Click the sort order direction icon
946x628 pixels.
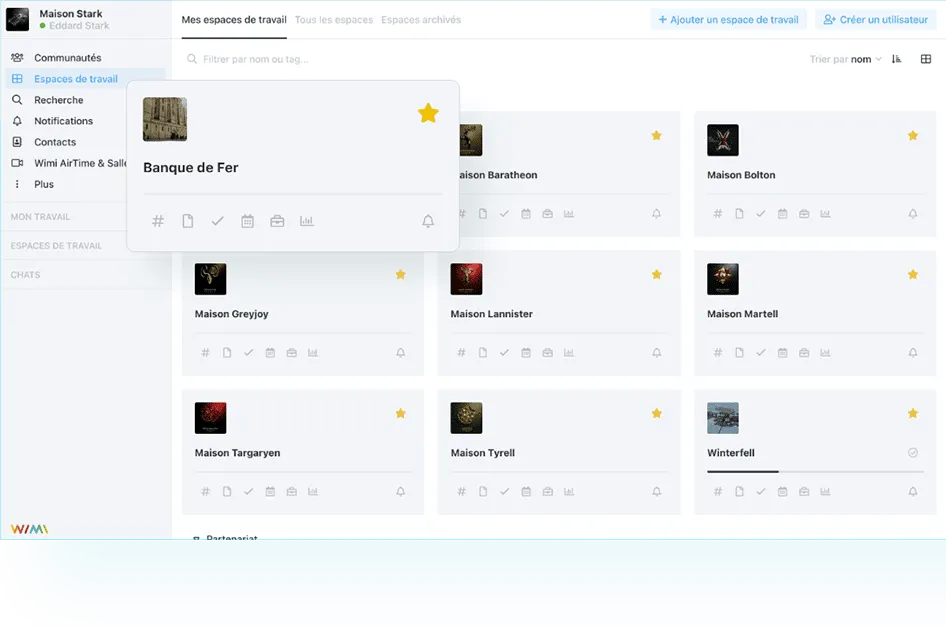pos(896,59)
